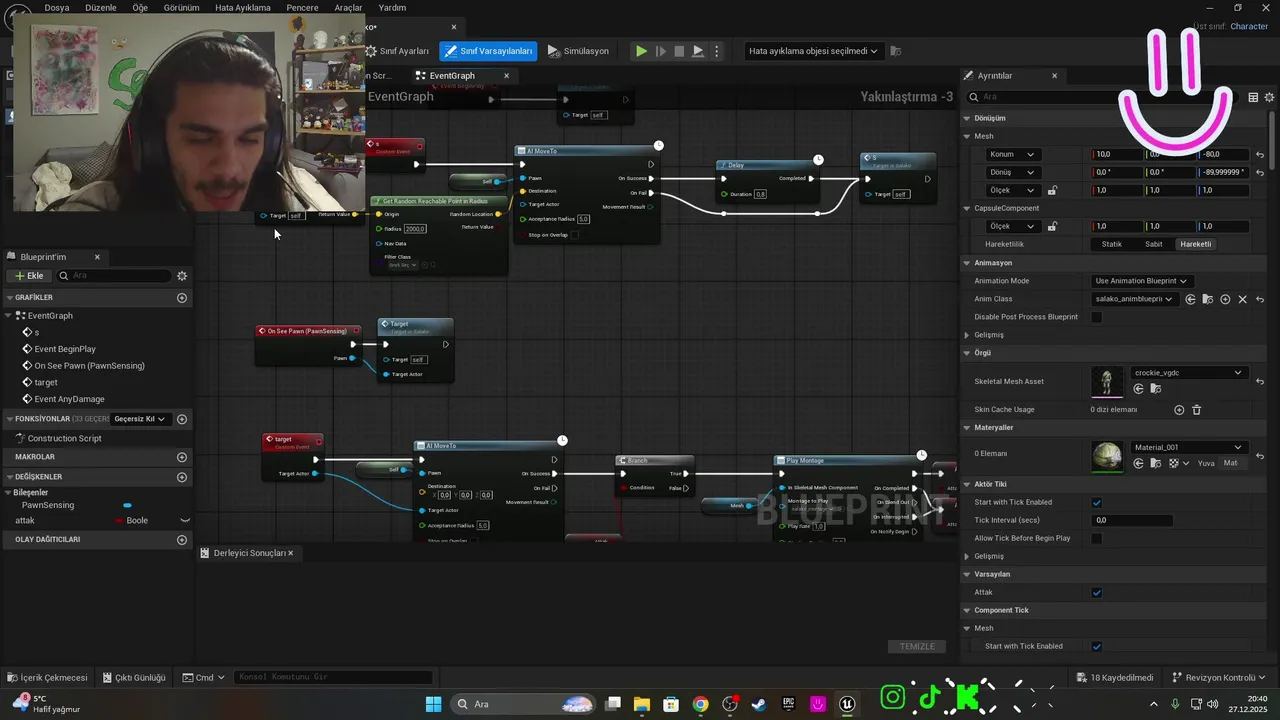Open Geçersiz Kıl override dropdown
Viewport: 1280px width, 720px height.
(139, 419)
